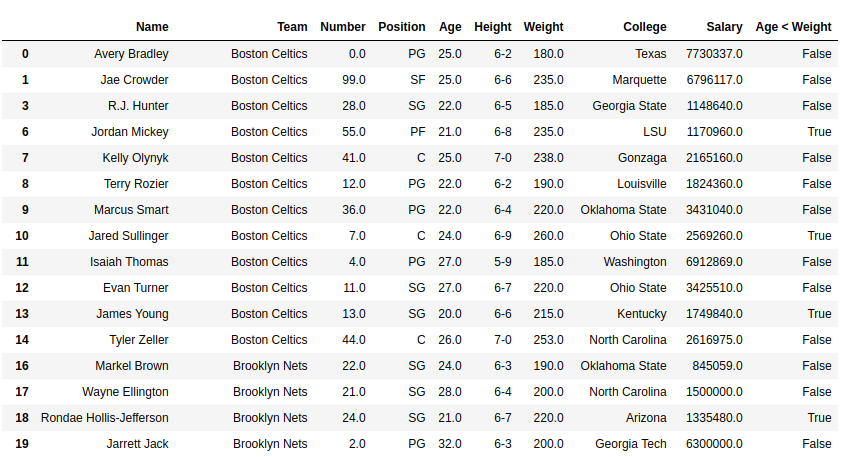This screenshot has width=845, height=457.
Task: Select the Position column header
Action: [401, 27]
